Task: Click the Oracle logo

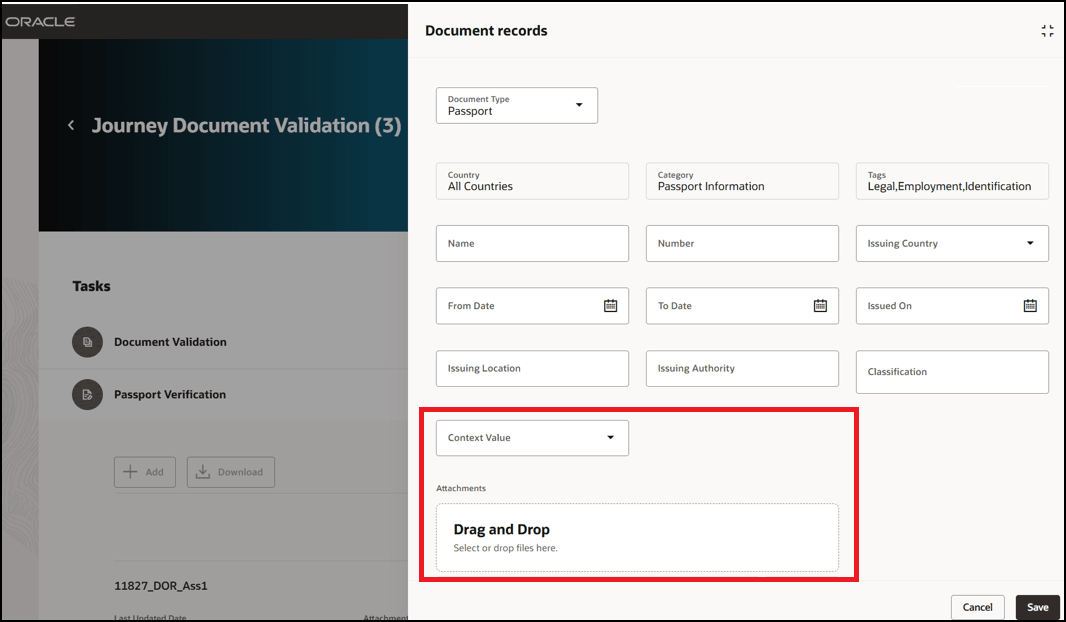Action: point(40,22)
